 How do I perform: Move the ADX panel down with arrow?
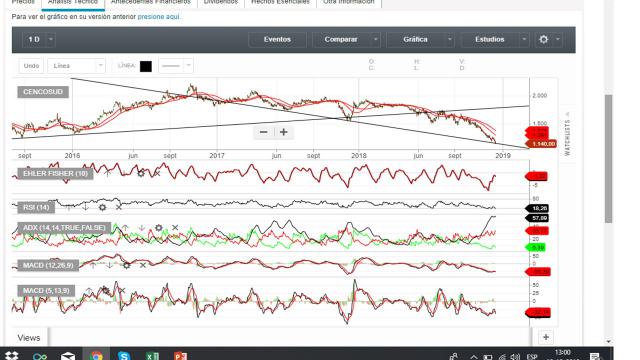click(x=142, y=228)
